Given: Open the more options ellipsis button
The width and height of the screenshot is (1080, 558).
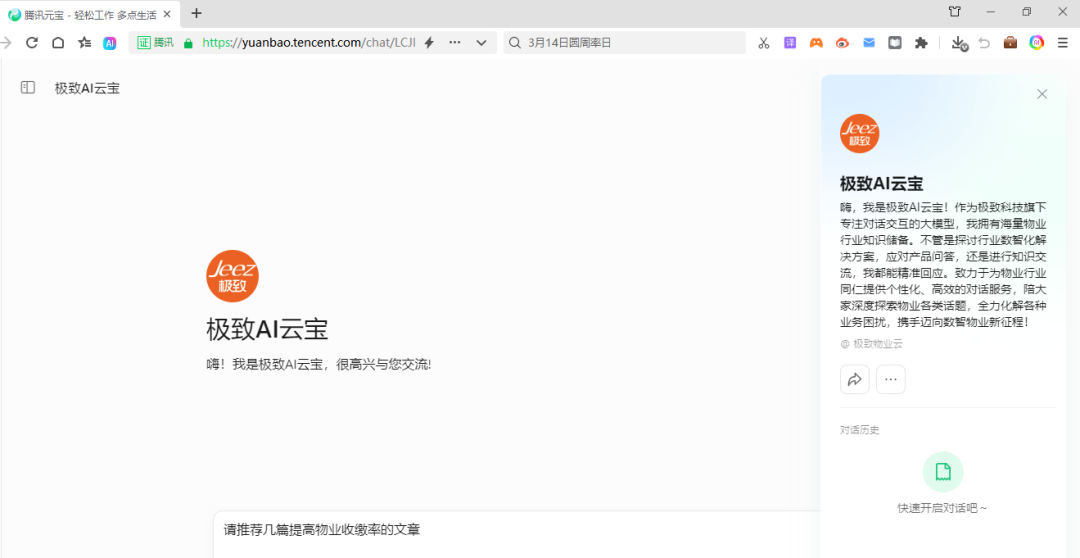Looking at the screenshot, I should [891, 380].
